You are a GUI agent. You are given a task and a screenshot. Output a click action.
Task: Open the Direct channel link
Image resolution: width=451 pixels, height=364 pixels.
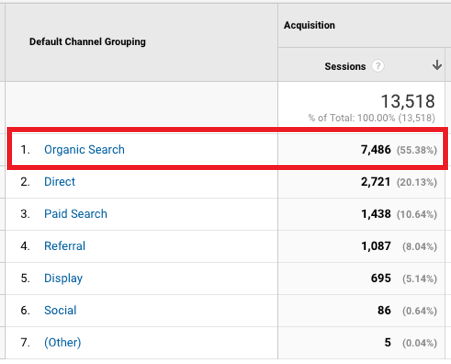click(x=60, y=182)
